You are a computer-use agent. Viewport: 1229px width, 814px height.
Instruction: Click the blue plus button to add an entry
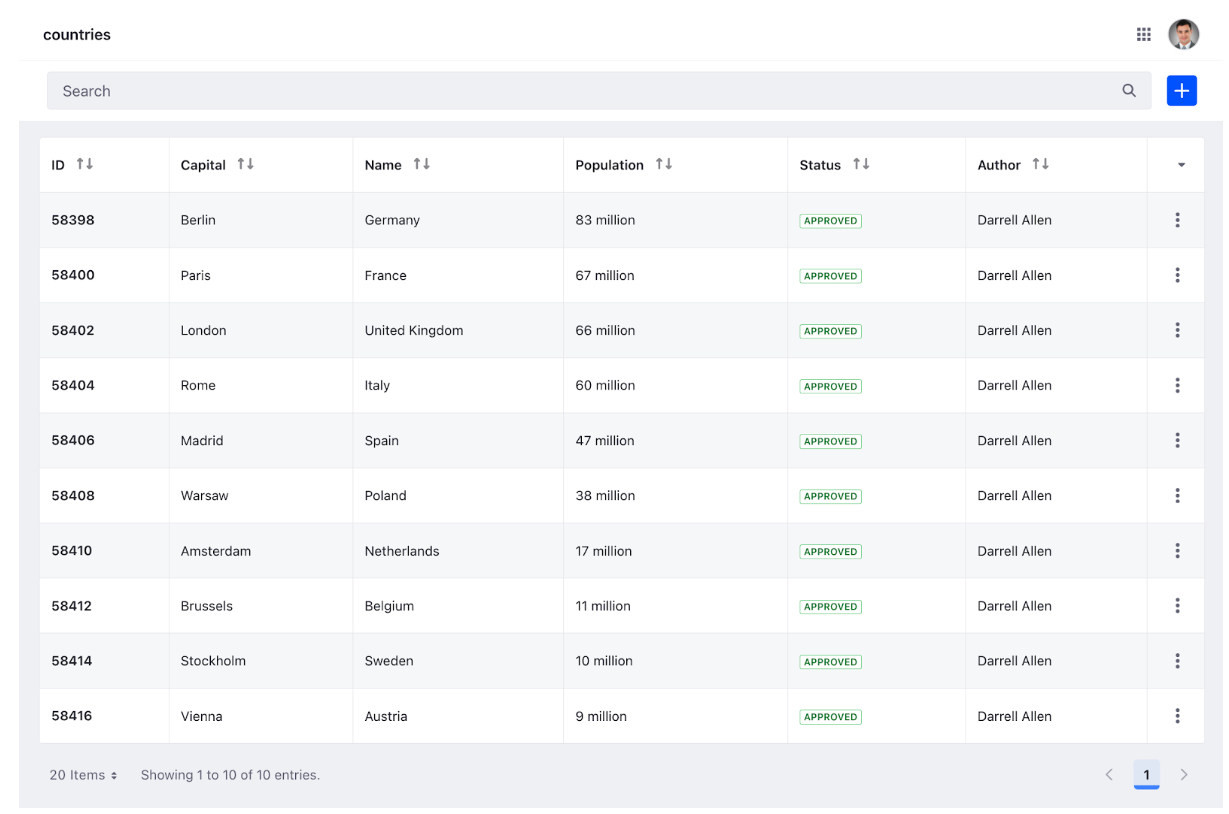pyautogui.click(x=1181, y=90)
